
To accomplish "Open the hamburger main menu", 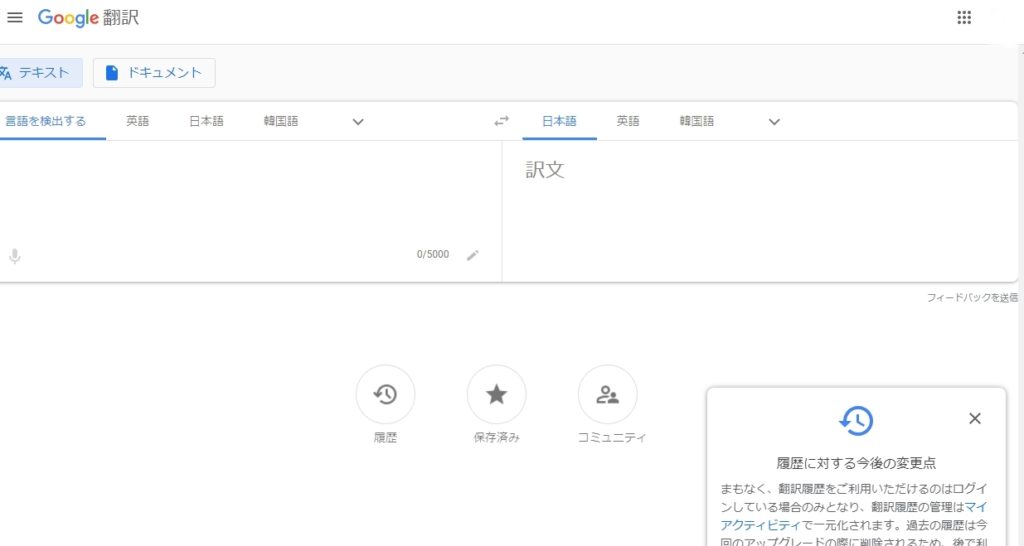I will pos(14,18).
